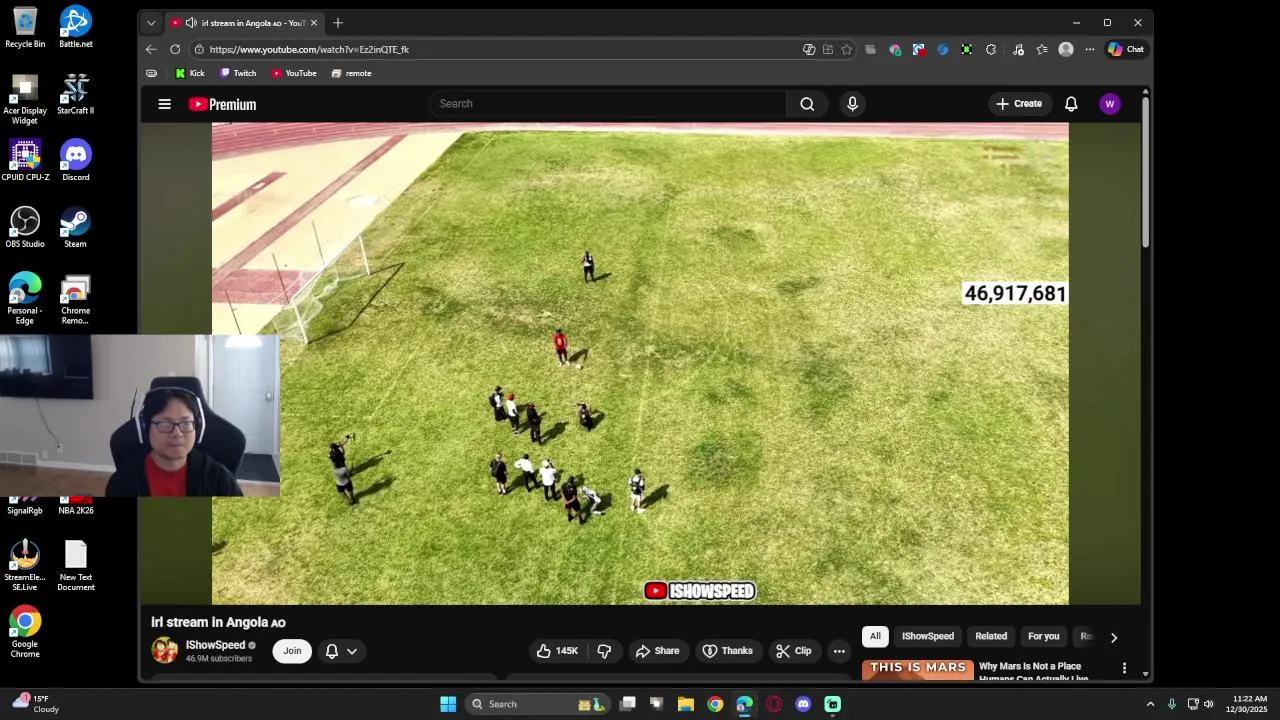Open OBS Studio desktop icon
Viewport: 1280px width, 720px height.
pos(25,227)
